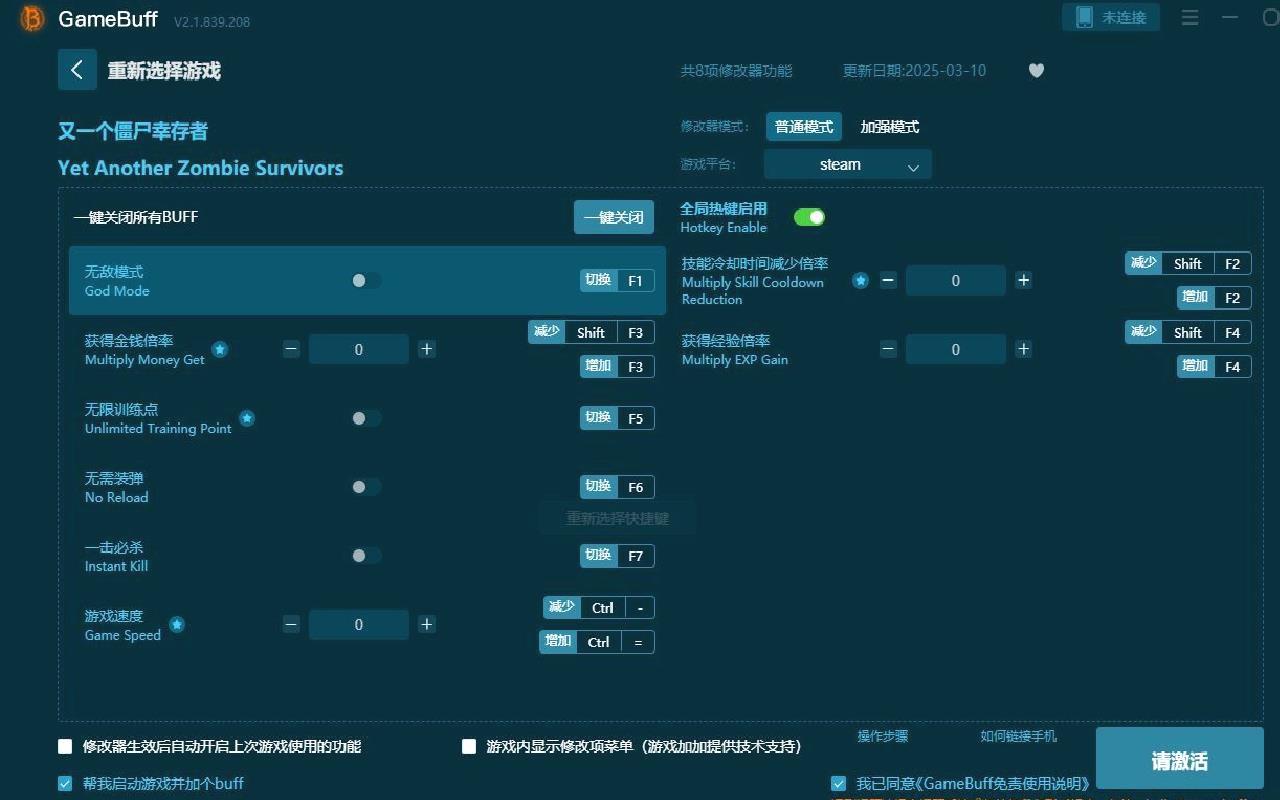Click star icon beside Unlimited Training Point

click(x=247, y=418)
